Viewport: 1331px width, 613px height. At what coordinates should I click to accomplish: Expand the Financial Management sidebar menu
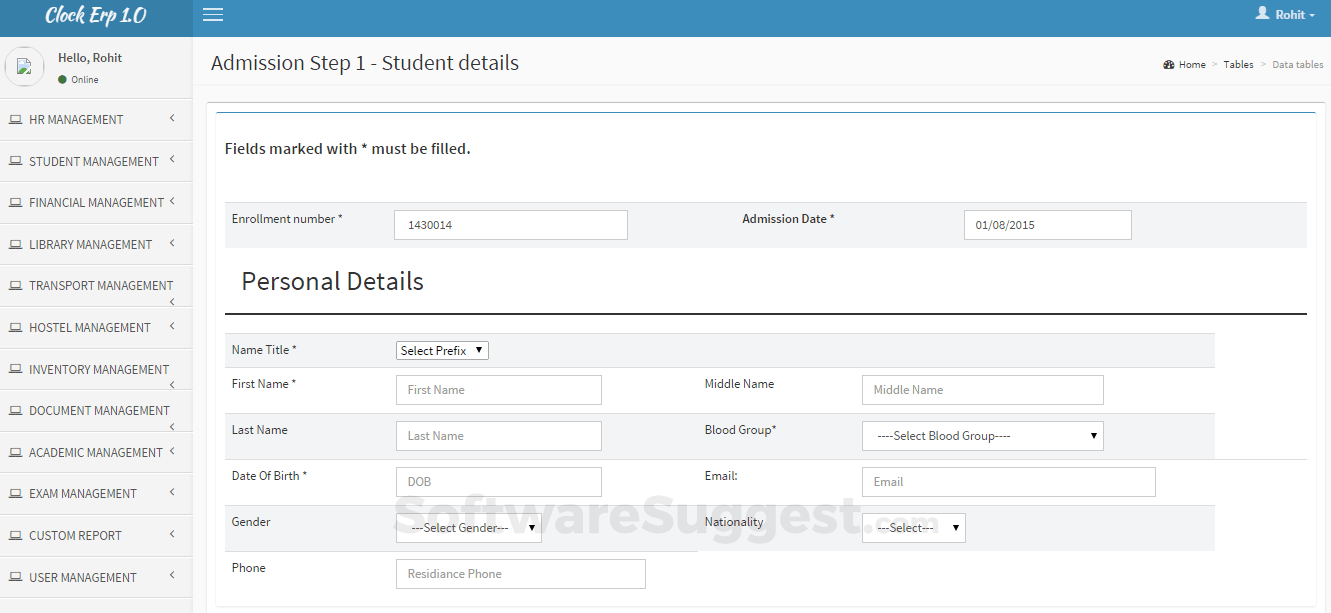[96, 203]
